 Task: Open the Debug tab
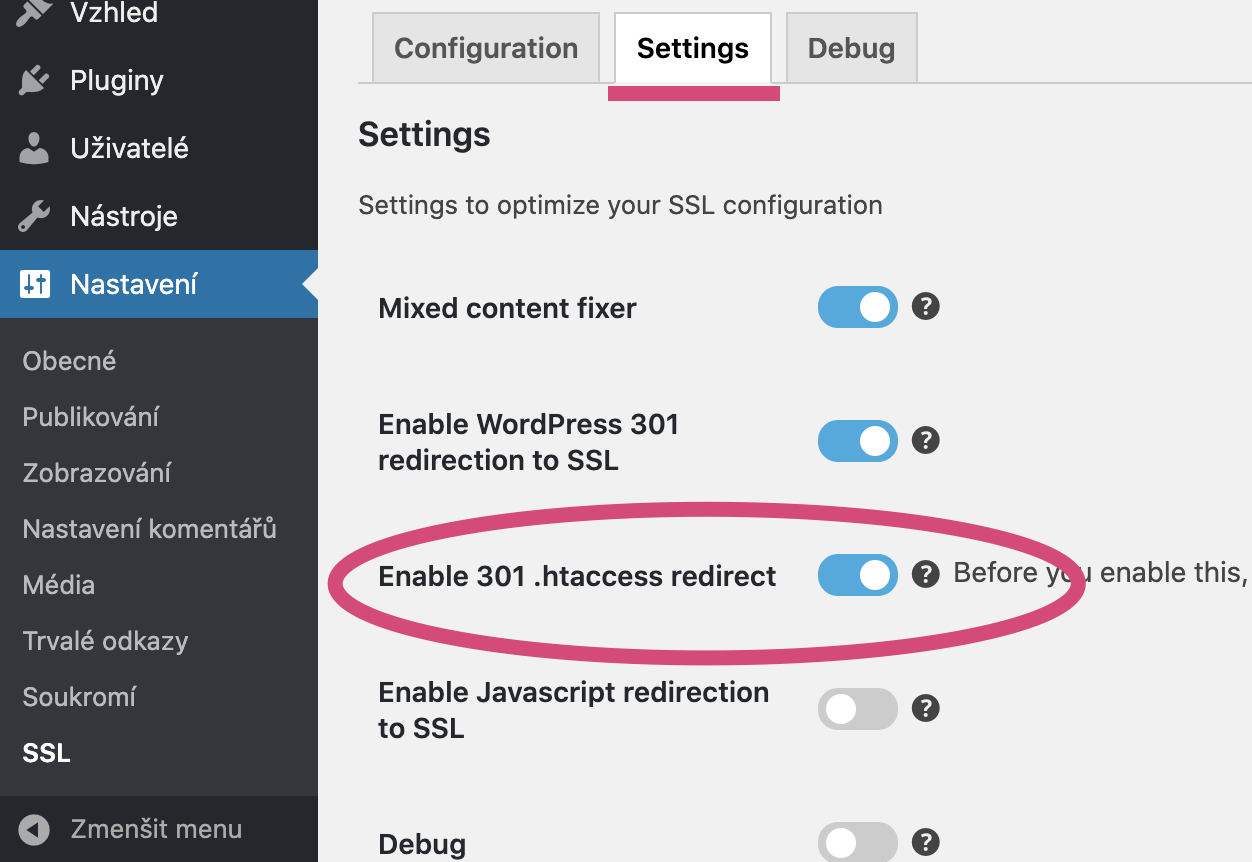tap(851, 48)
